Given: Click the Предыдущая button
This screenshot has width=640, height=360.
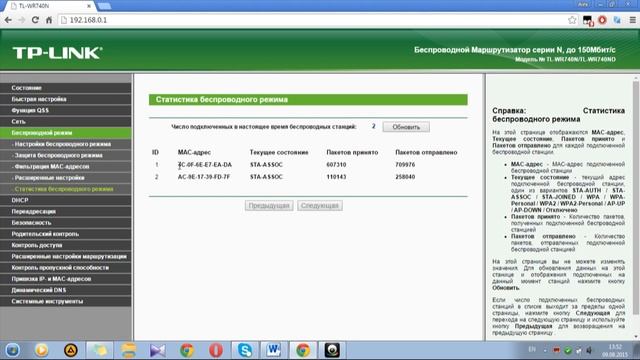Looking at the screenshot, I should pos(269,206).
